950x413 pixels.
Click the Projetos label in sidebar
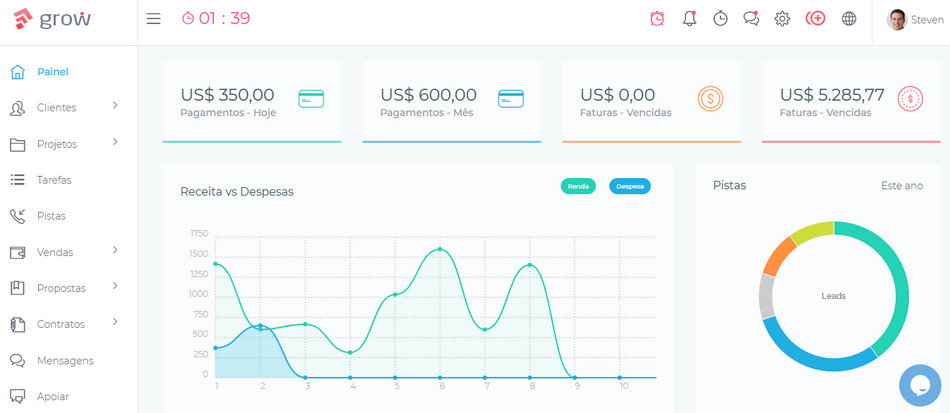pyautogui.click(x=57, y=144)
